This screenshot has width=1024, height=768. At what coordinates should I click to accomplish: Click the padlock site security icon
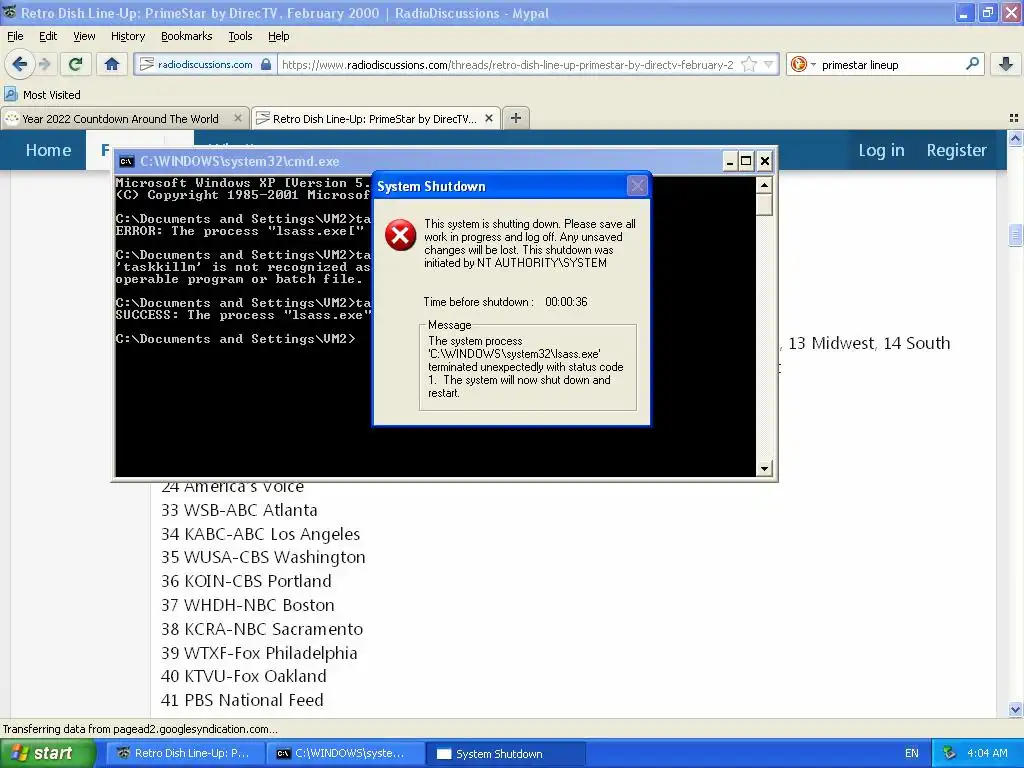click(266, 64)
